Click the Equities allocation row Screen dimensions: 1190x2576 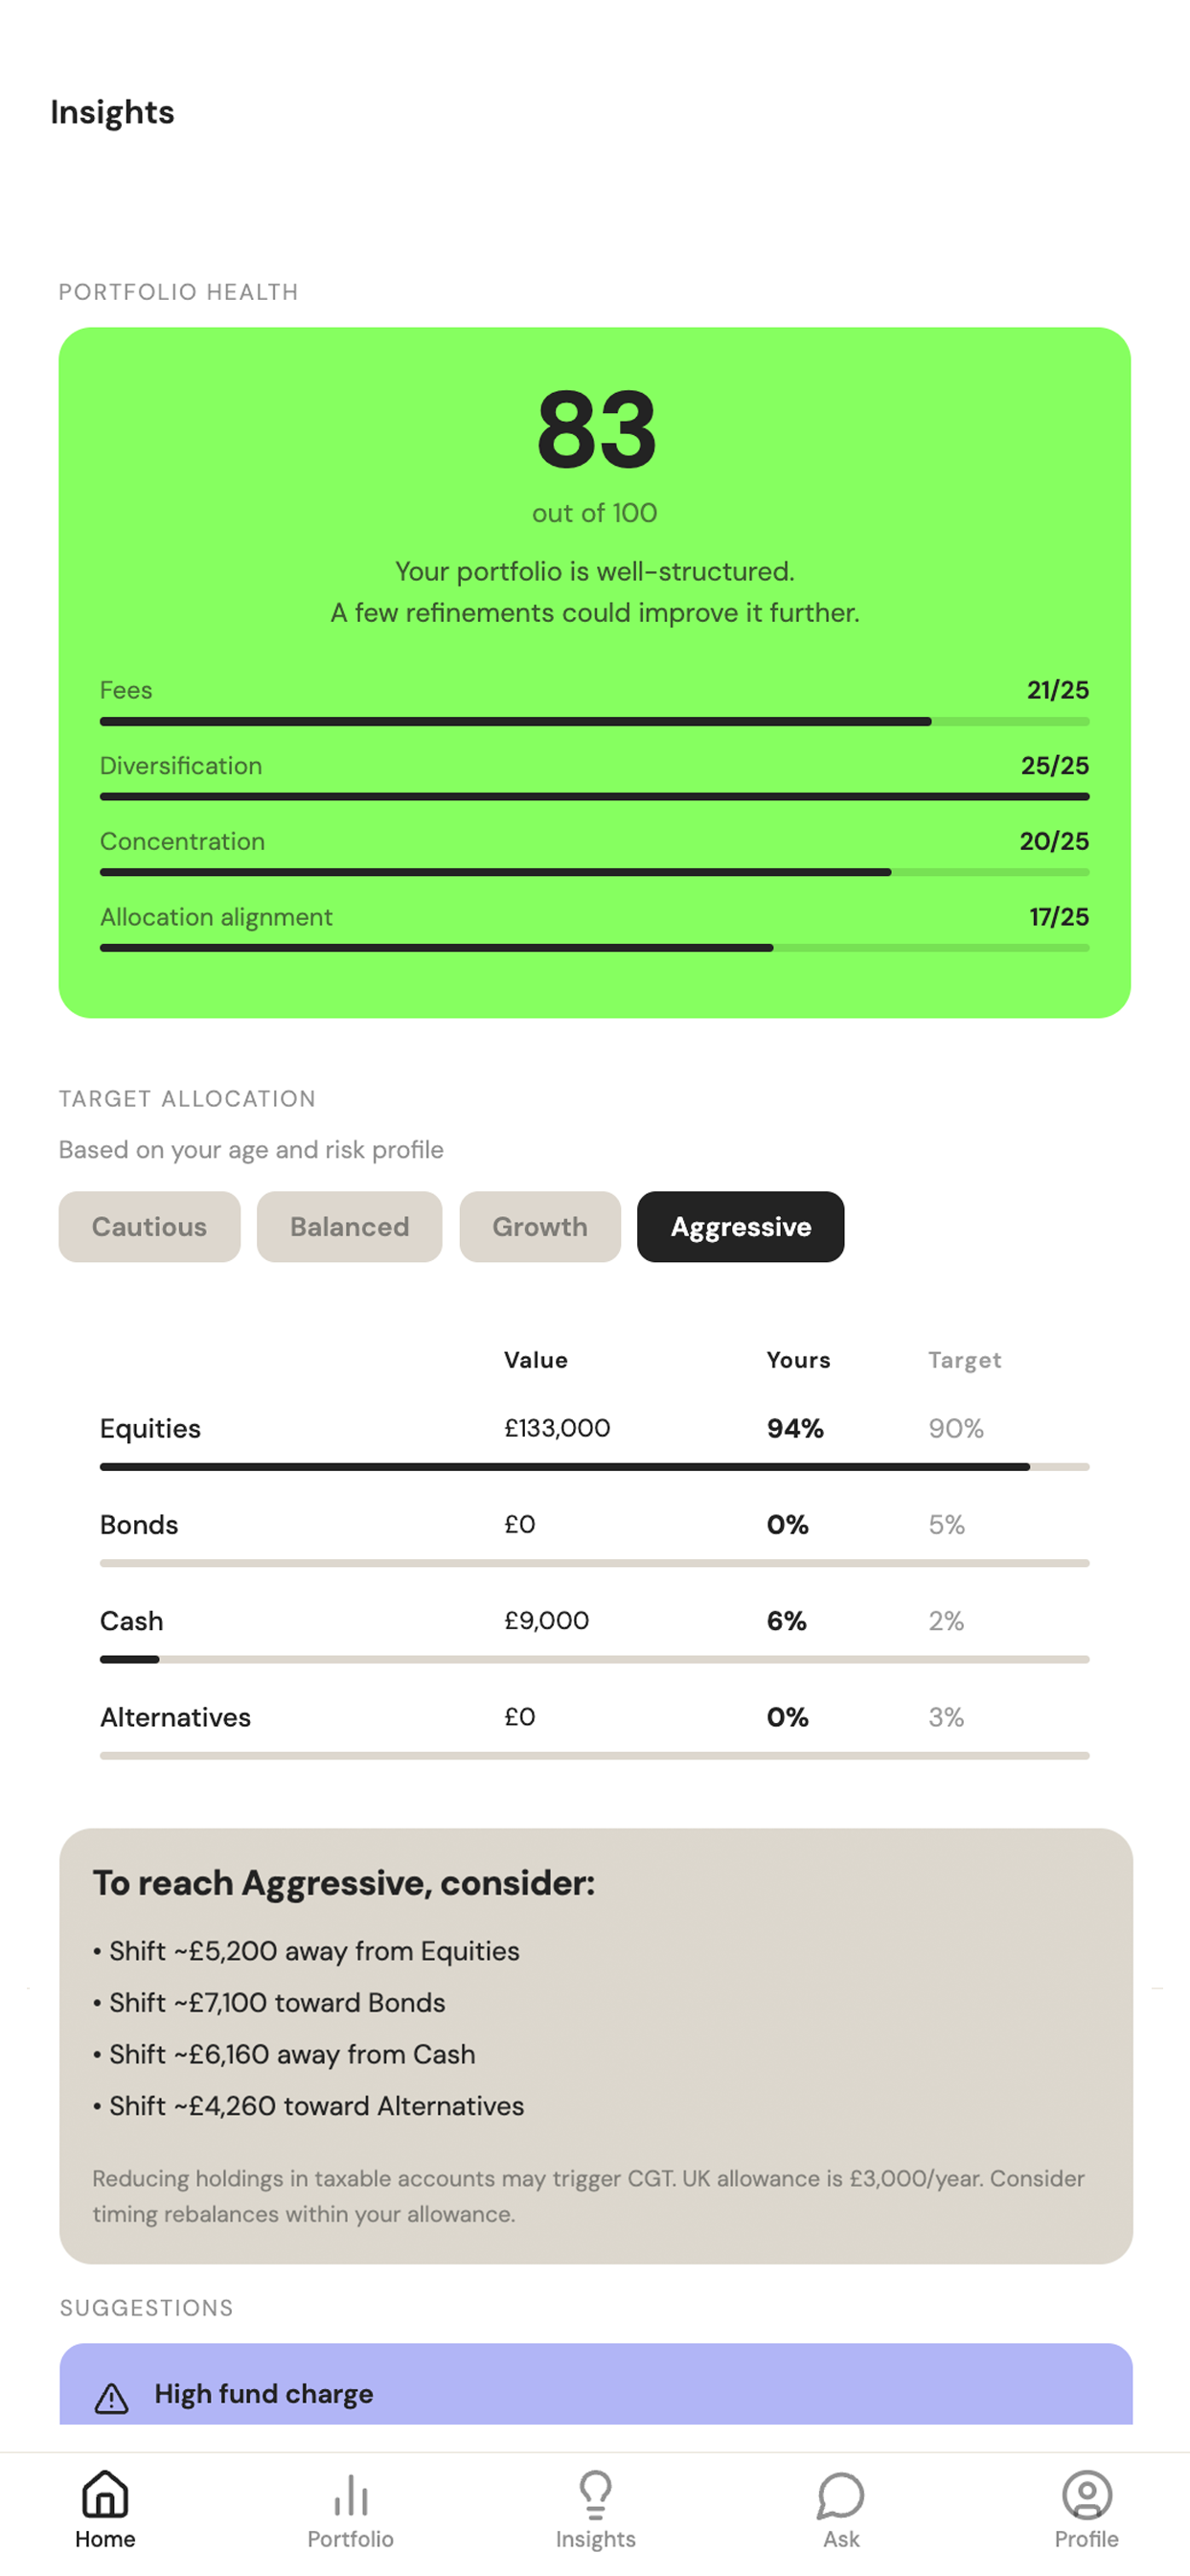tap(594, 1428)
